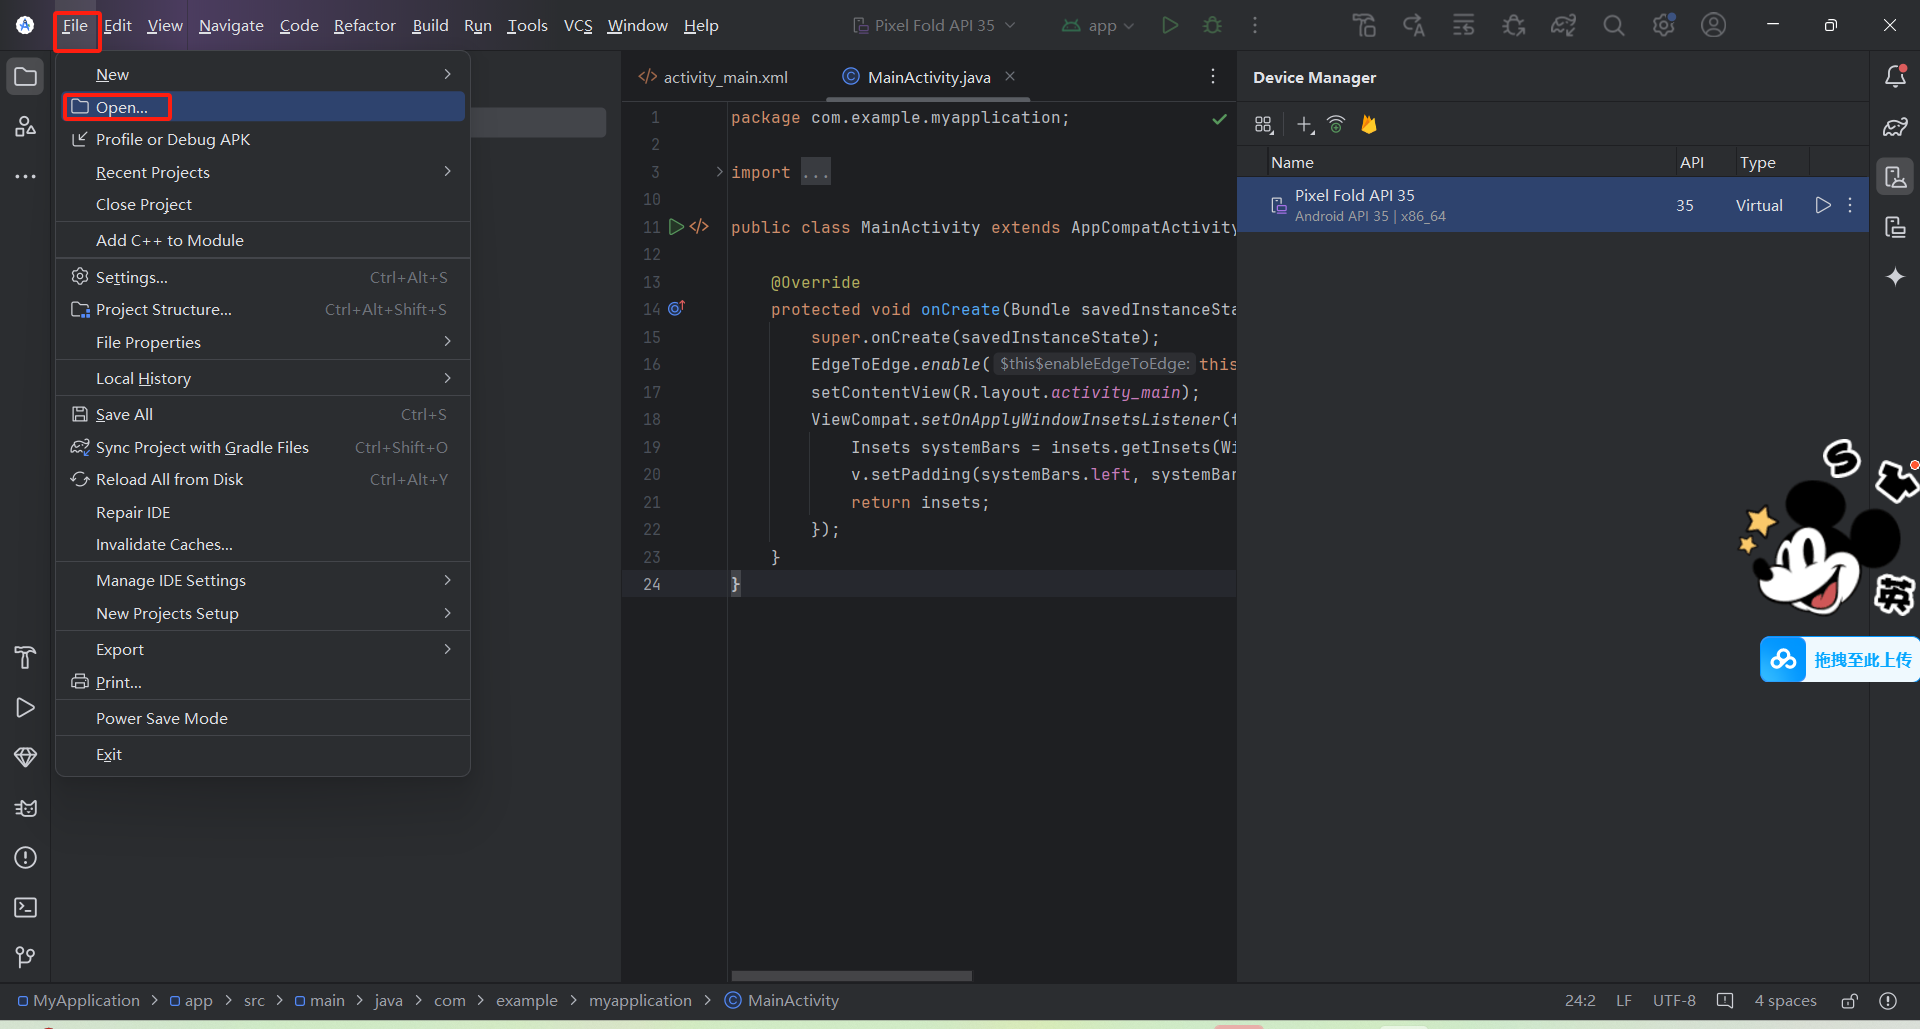Open the app run configuration dropdown
1920x1029 pixels.
[1097, 25]
